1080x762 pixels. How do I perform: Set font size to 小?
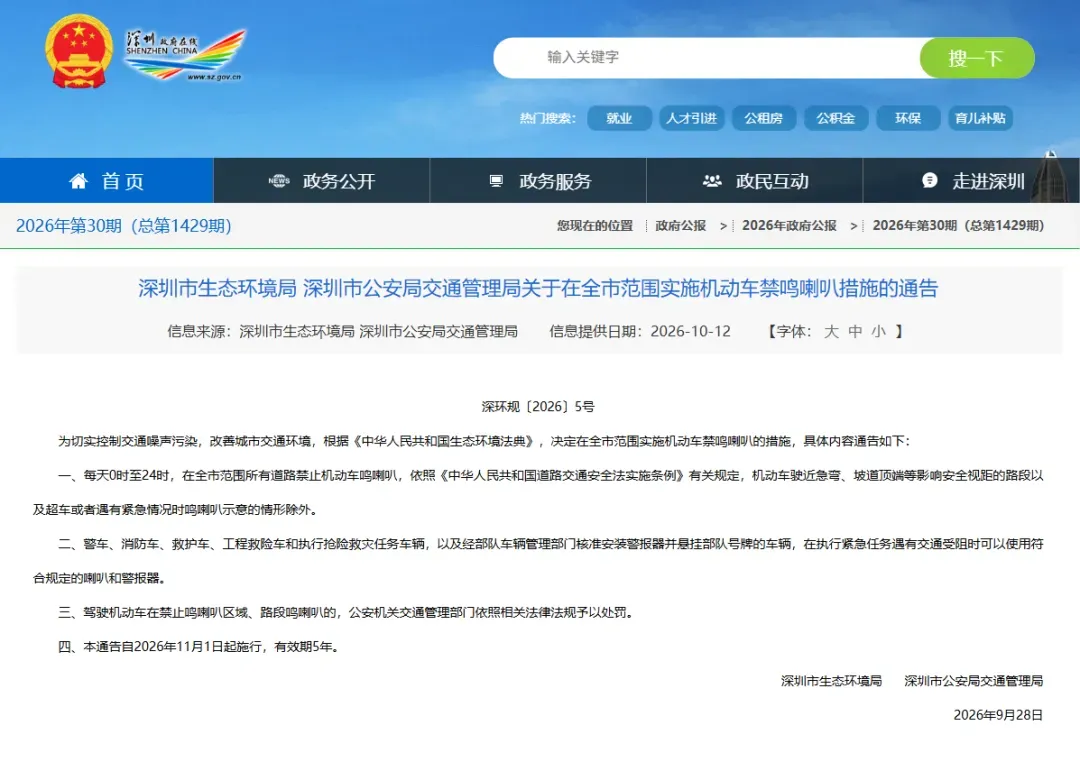(x=878, y=331)
